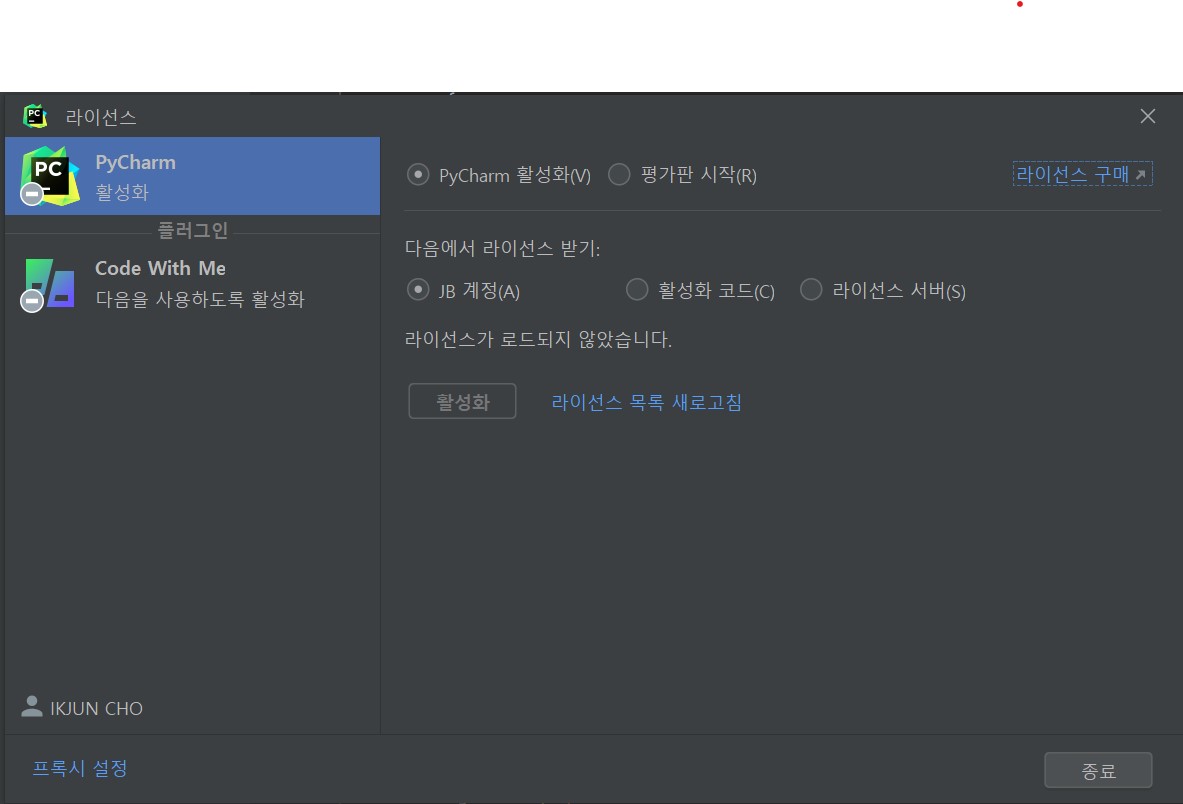Click '라이선스 목록 새로고침' link

(647, 402)
